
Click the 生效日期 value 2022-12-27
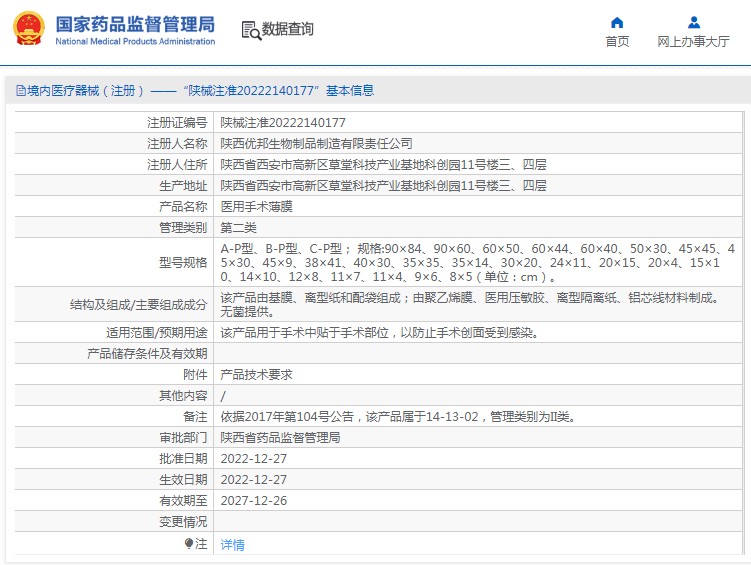pos(253,480)
